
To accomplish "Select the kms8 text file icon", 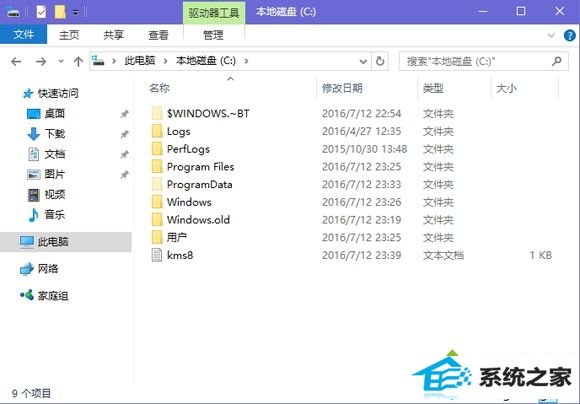I will pos(157,255).
